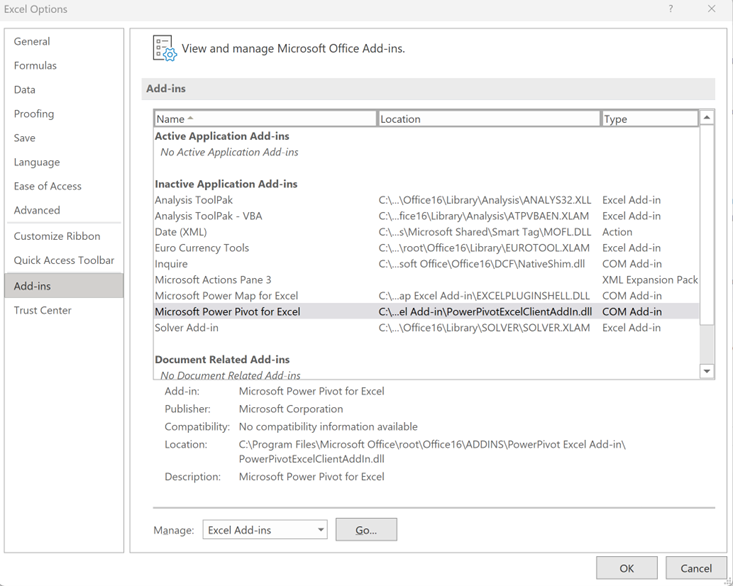Click the Action type cell for Date (XML)
Screen dimensions: 733x586
[617, 232]
